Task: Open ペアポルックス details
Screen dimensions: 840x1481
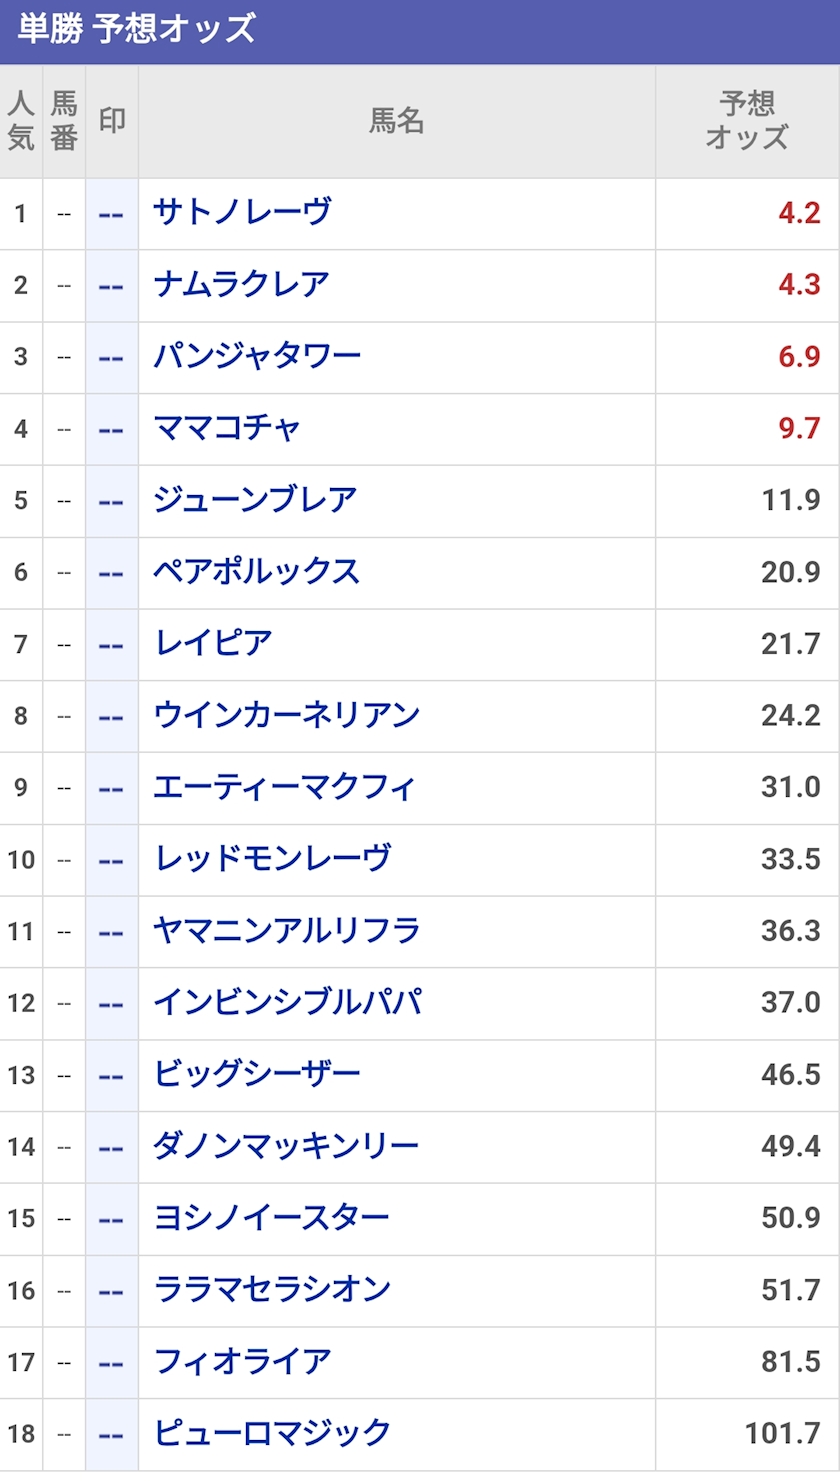Action: (256, 572)
